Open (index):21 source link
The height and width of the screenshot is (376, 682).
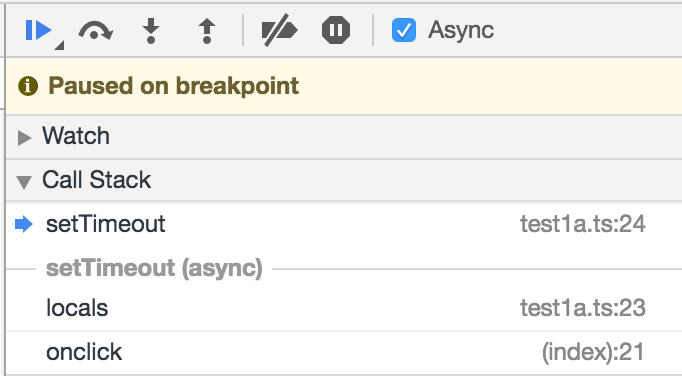593,352
